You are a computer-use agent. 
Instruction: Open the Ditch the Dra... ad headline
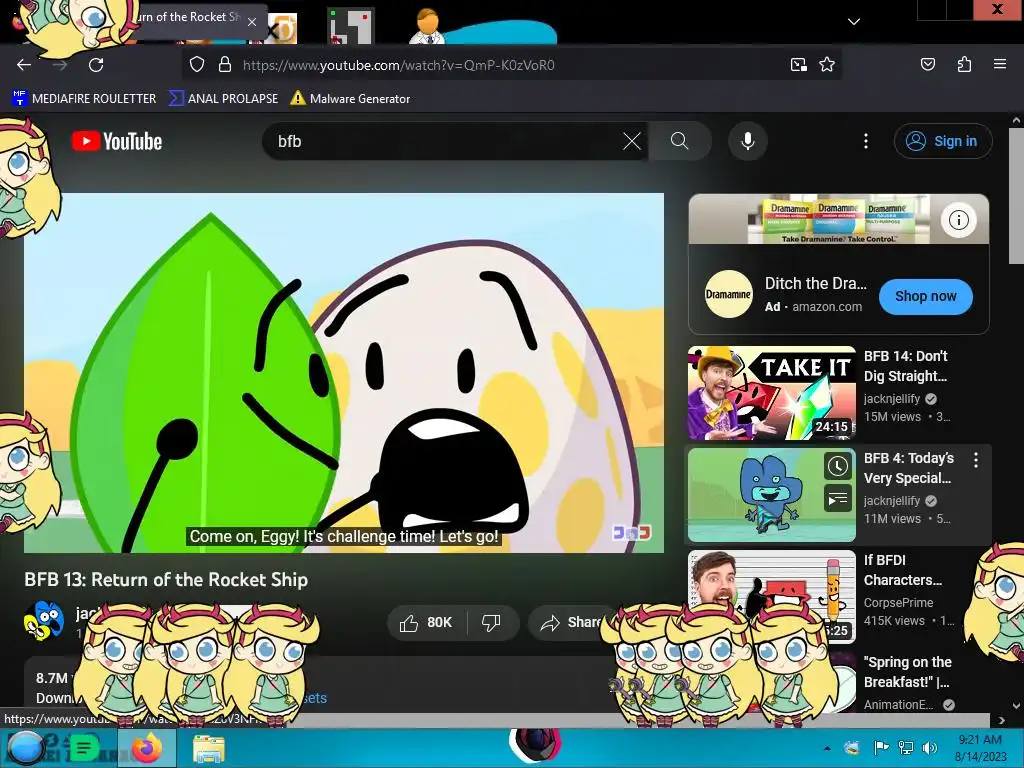tap(816, 283)
